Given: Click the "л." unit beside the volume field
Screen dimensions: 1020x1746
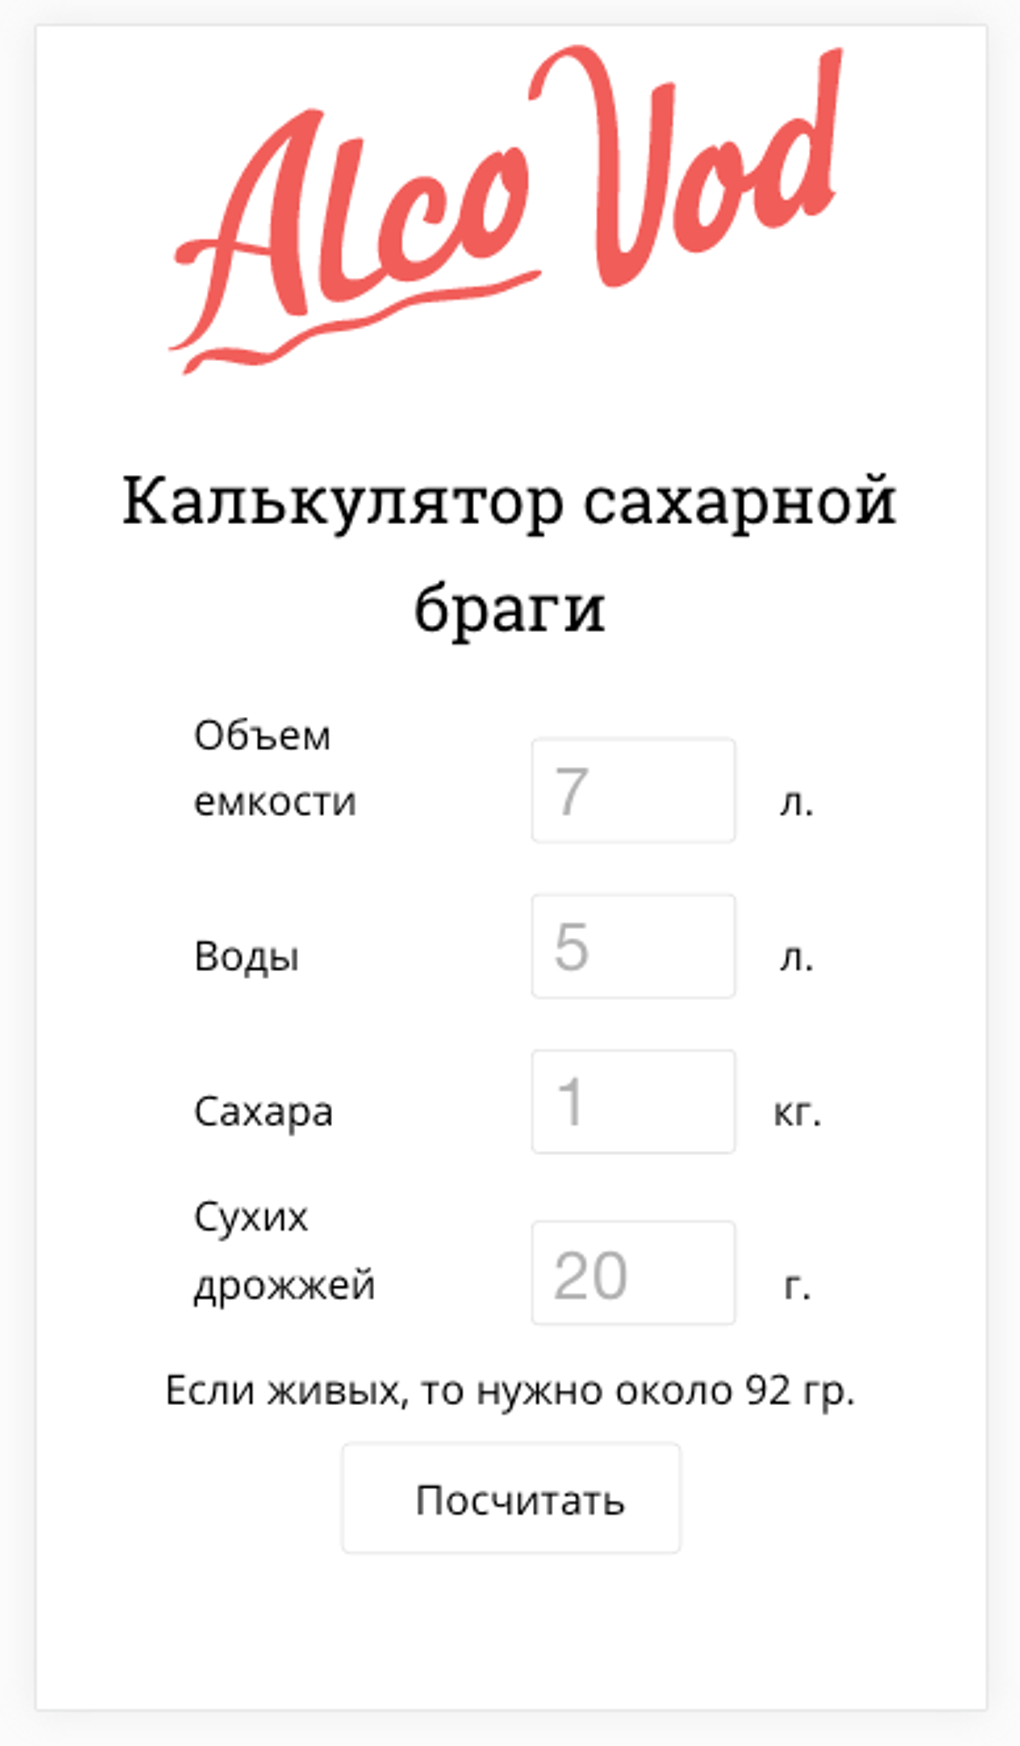Looking at the screenshot, I should (796, 802).
